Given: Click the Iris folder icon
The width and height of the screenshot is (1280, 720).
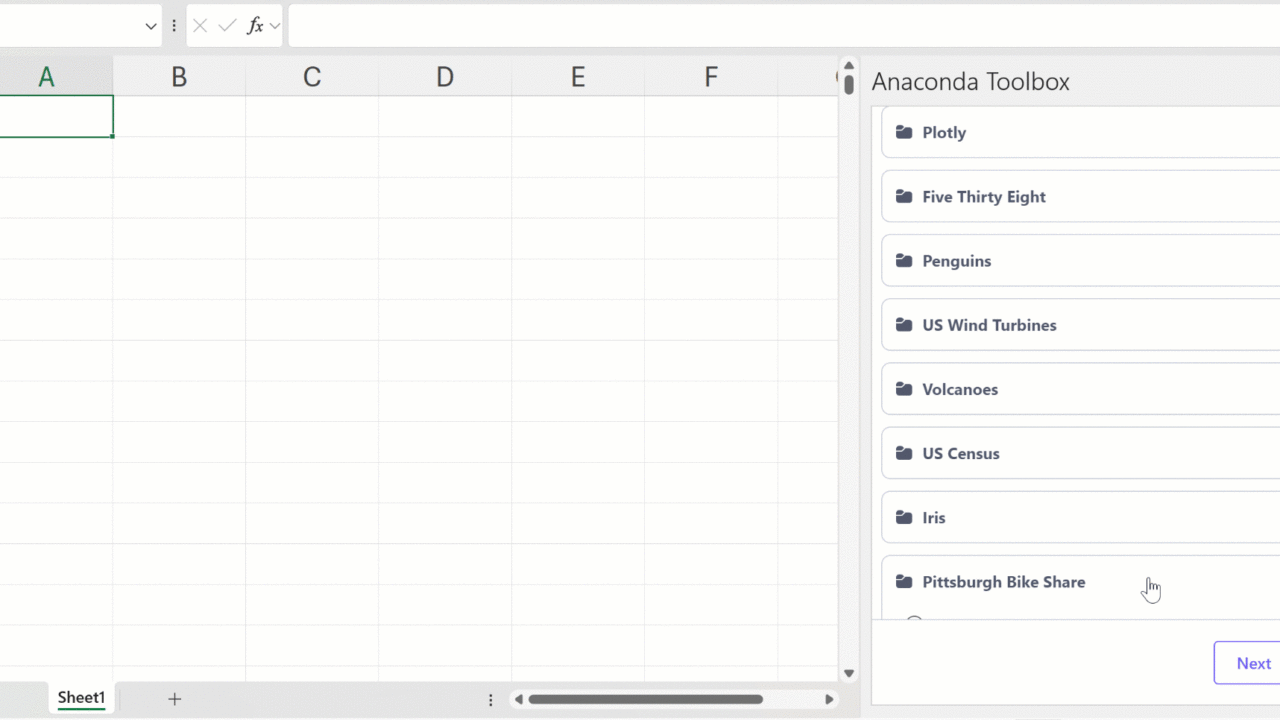Looking at the screenshot, I should pyautogui.click(x=904, y=518).
